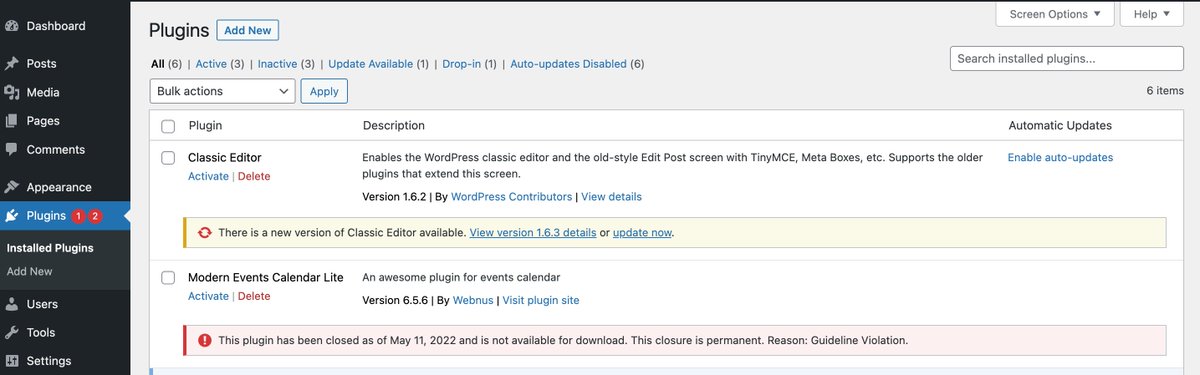
Task: Check the Classic Editor checkbox
Action: coord(168,158)
